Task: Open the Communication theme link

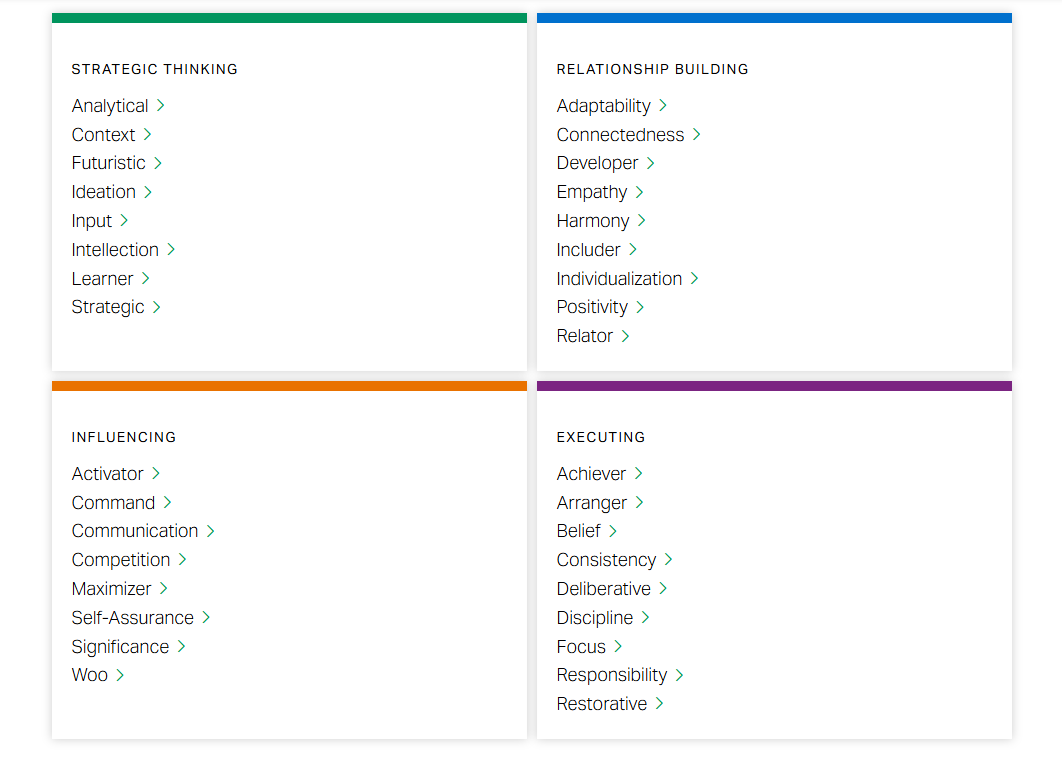Action: click(x=135, y=531)
